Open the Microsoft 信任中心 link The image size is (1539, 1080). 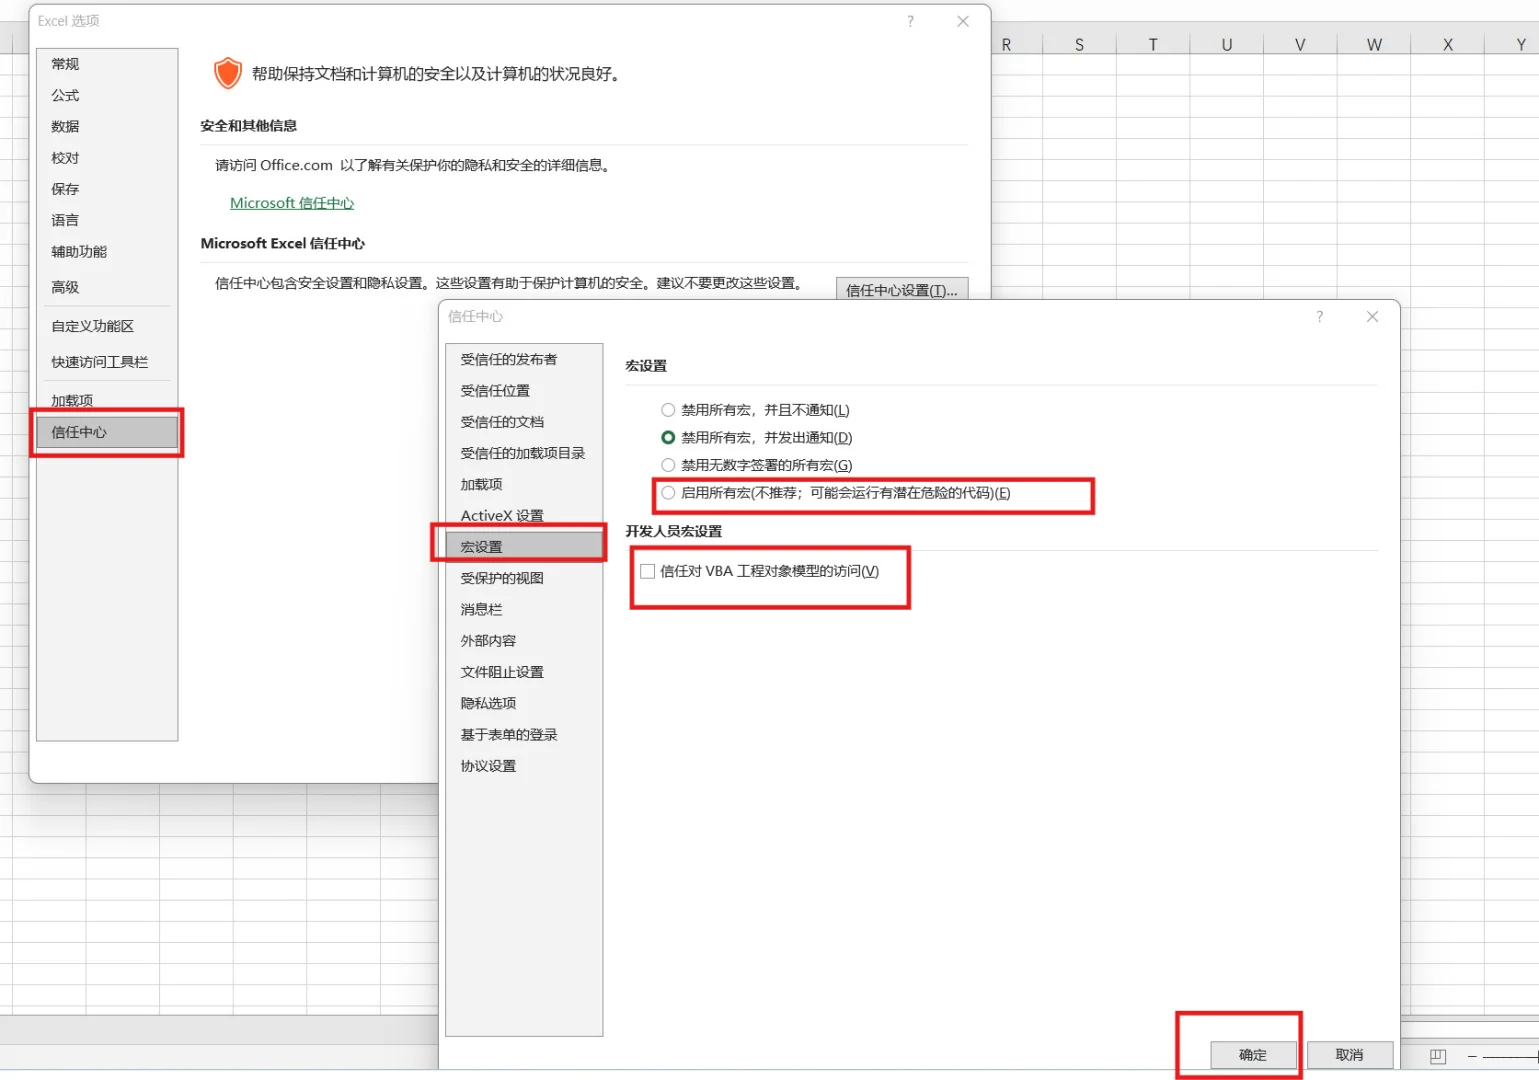click(292, 203)
